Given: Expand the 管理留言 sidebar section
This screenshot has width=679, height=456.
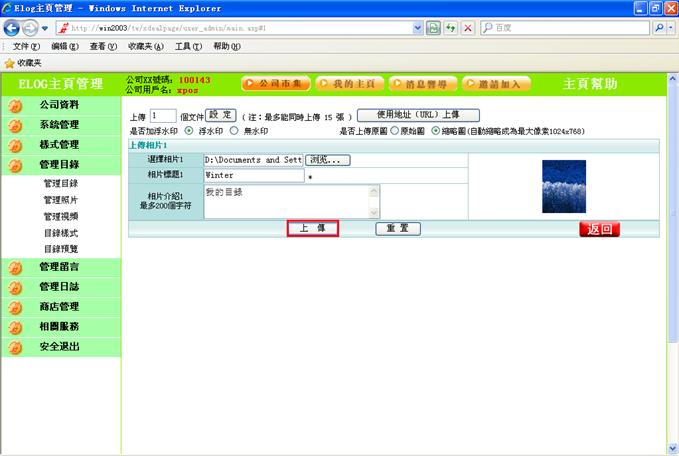Looking at the screenshot, I should pos(58,267).
